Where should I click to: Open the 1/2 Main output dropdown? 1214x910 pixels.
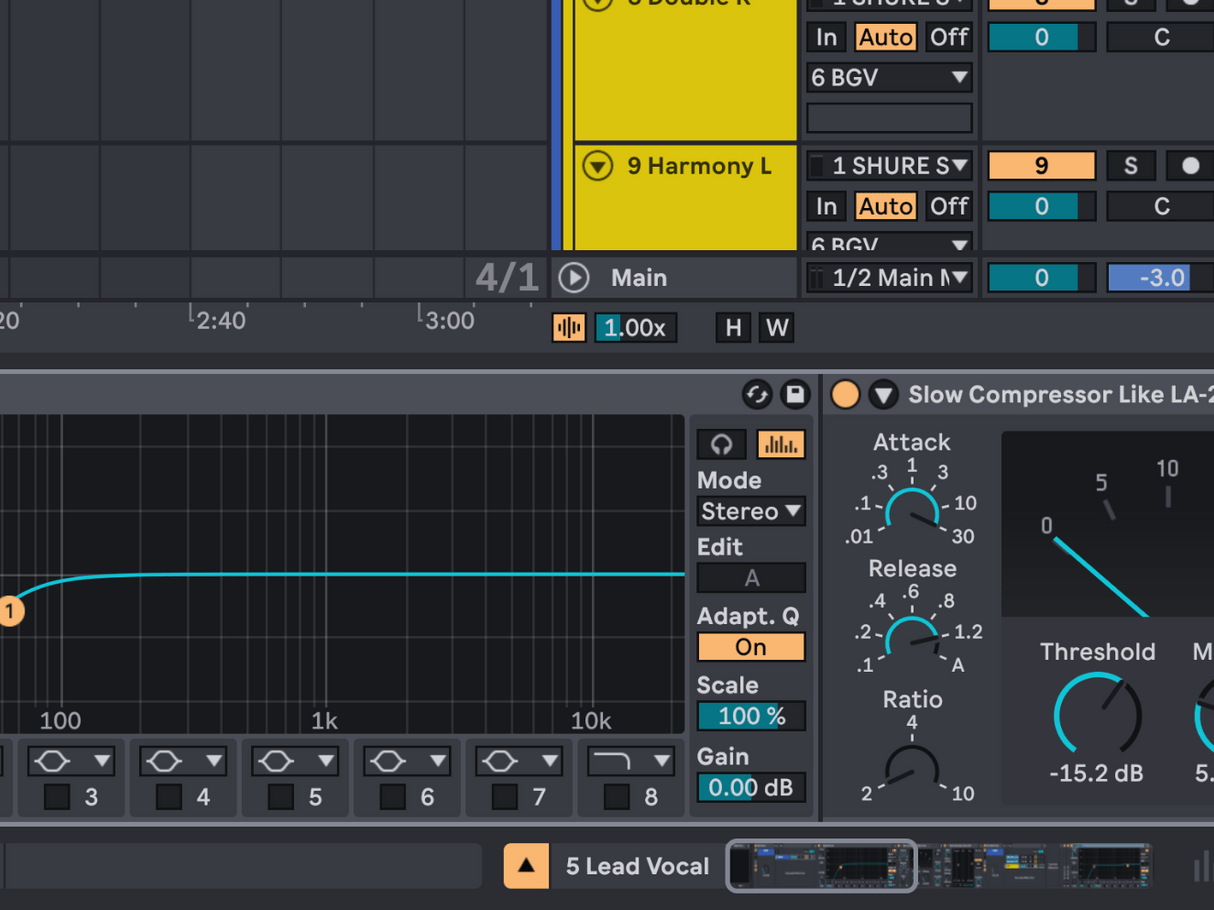coord(889,278)
